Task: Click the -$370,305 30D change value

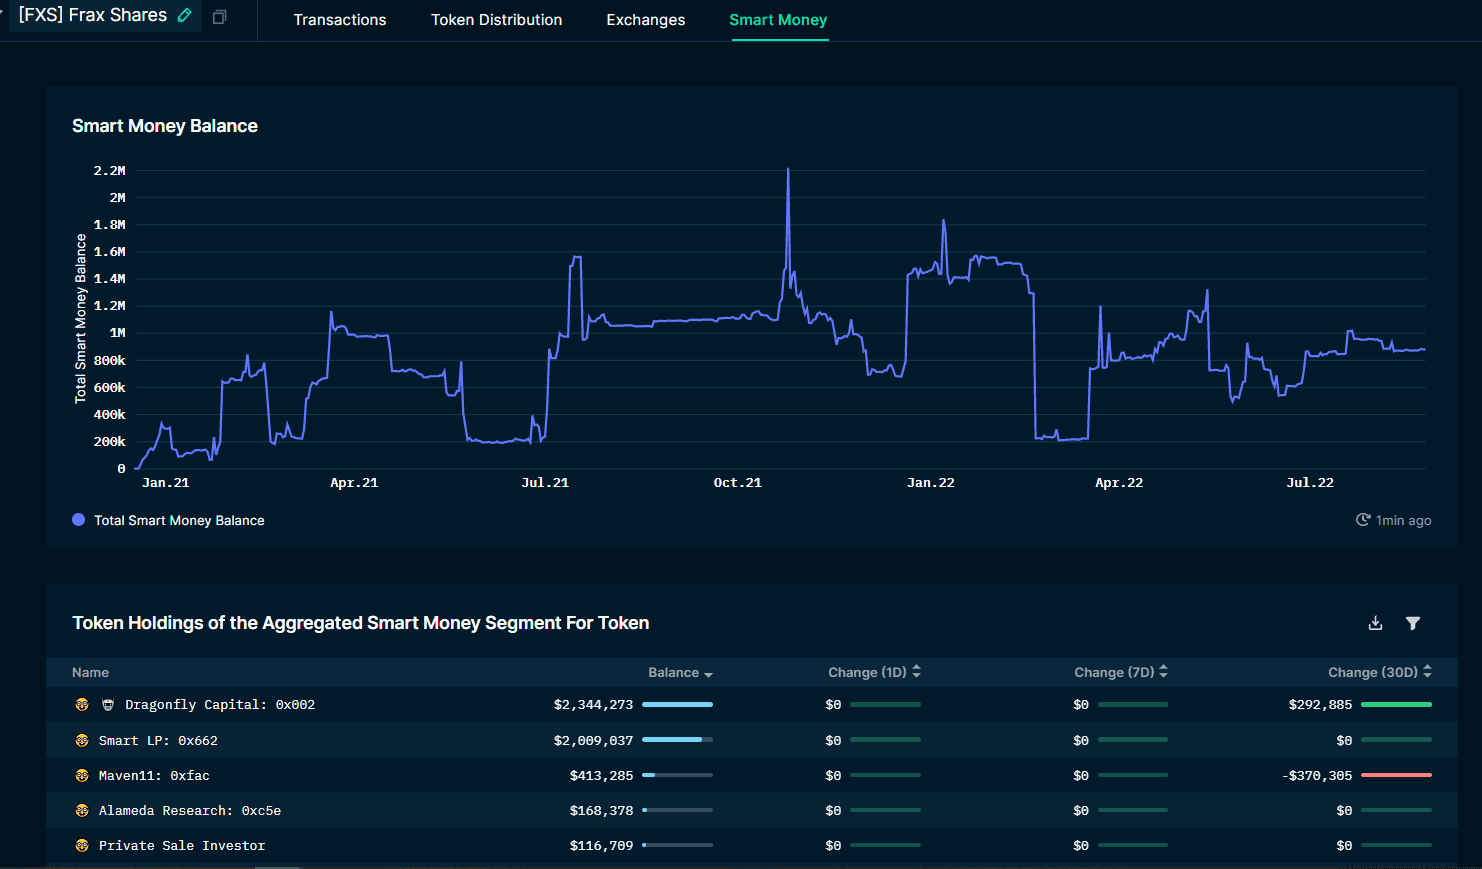Action: click(x=1317, y=776)
